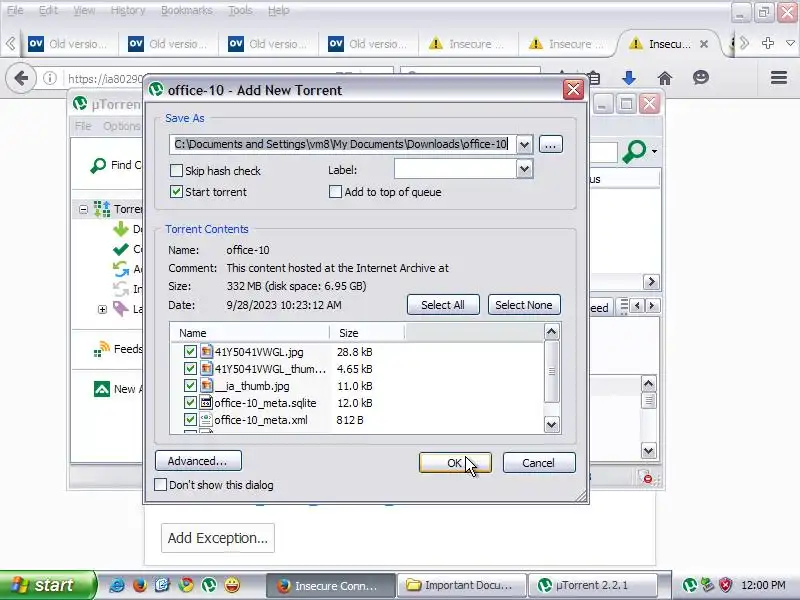The height and width of the screenshot is (600, 800).
Task: Open the Feeds RSS icon in uTorrent
Action: click(102, 349)
